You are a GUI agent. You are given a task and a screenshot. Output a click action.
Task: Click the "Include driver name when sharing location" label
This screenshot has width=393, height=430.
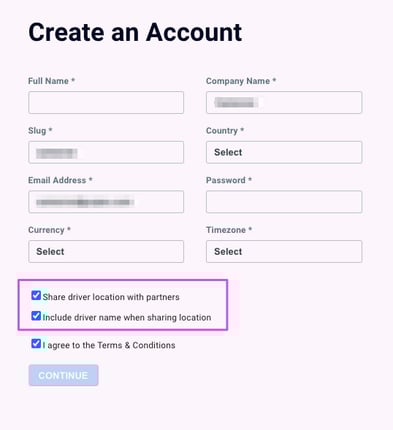click(x=127, y=317)
